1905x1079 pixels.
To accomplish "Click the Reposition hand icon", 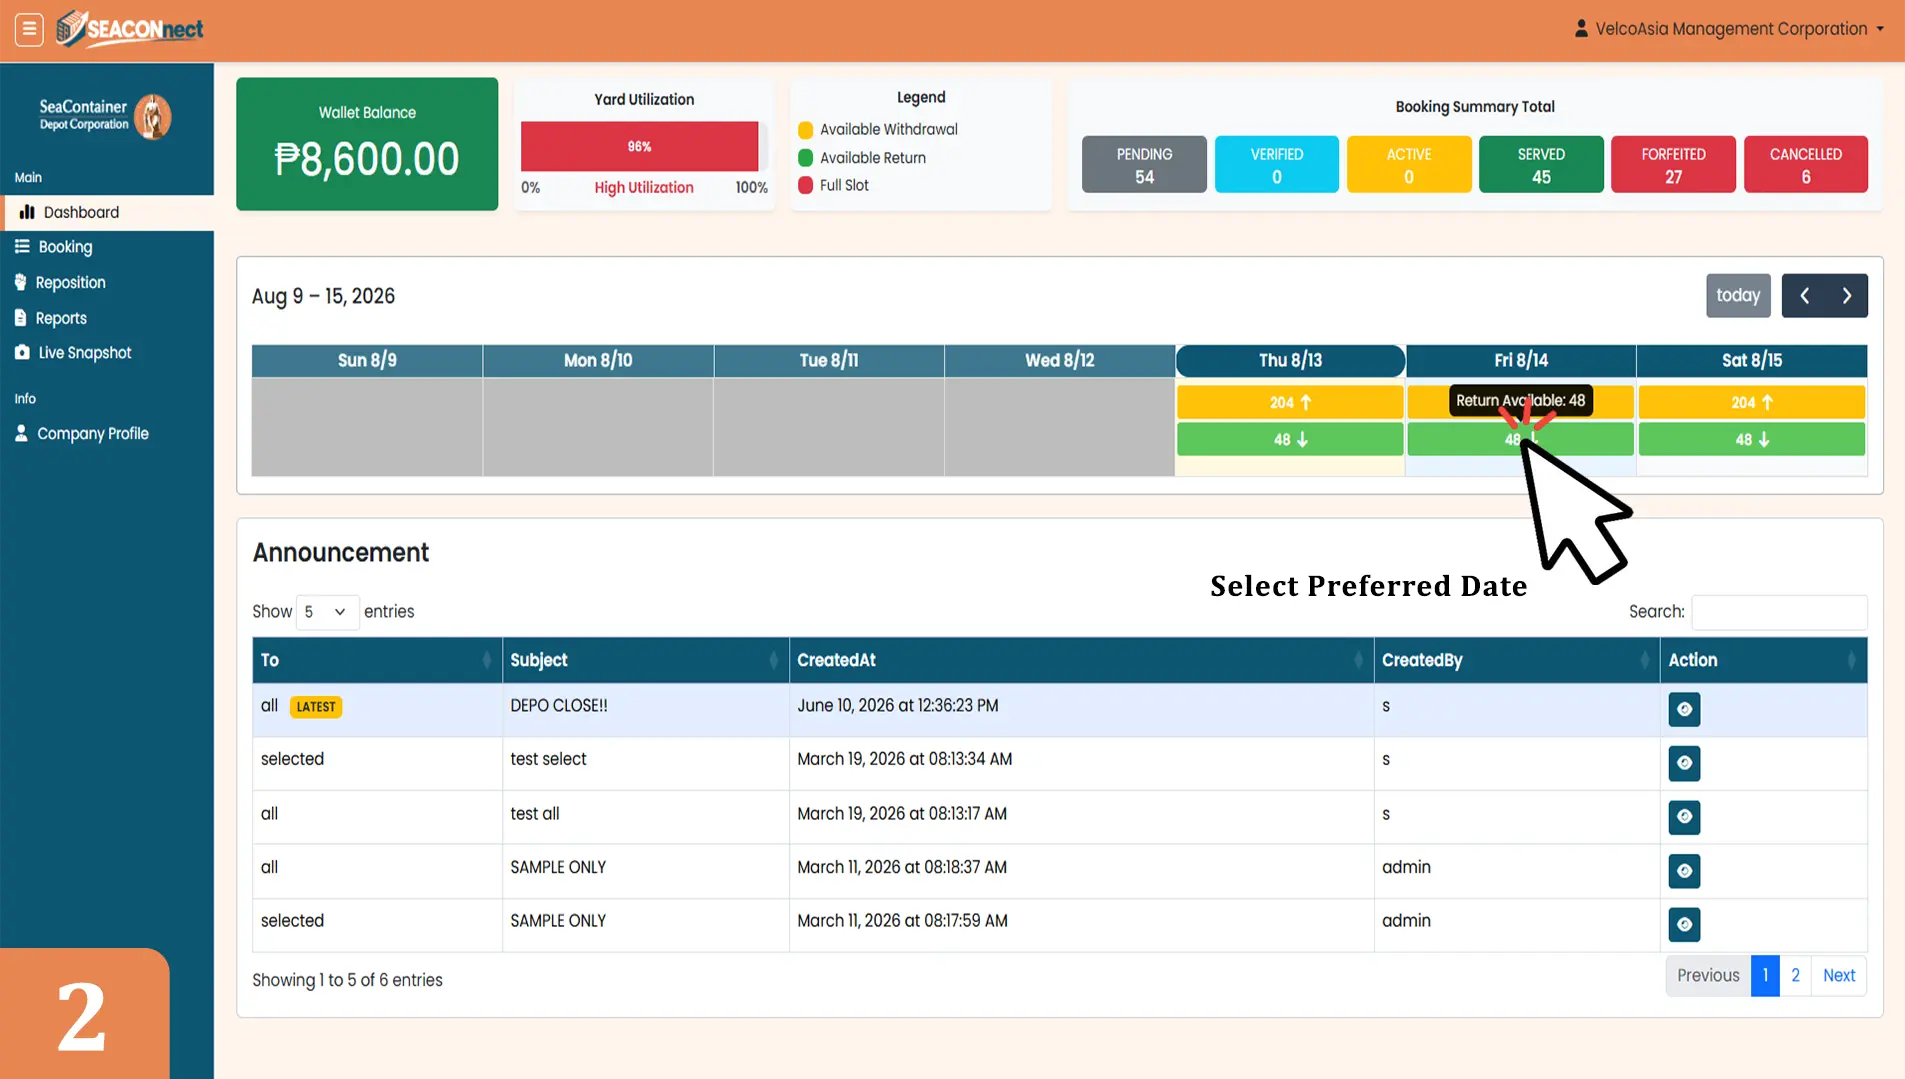I will click(x=20, y=282).
